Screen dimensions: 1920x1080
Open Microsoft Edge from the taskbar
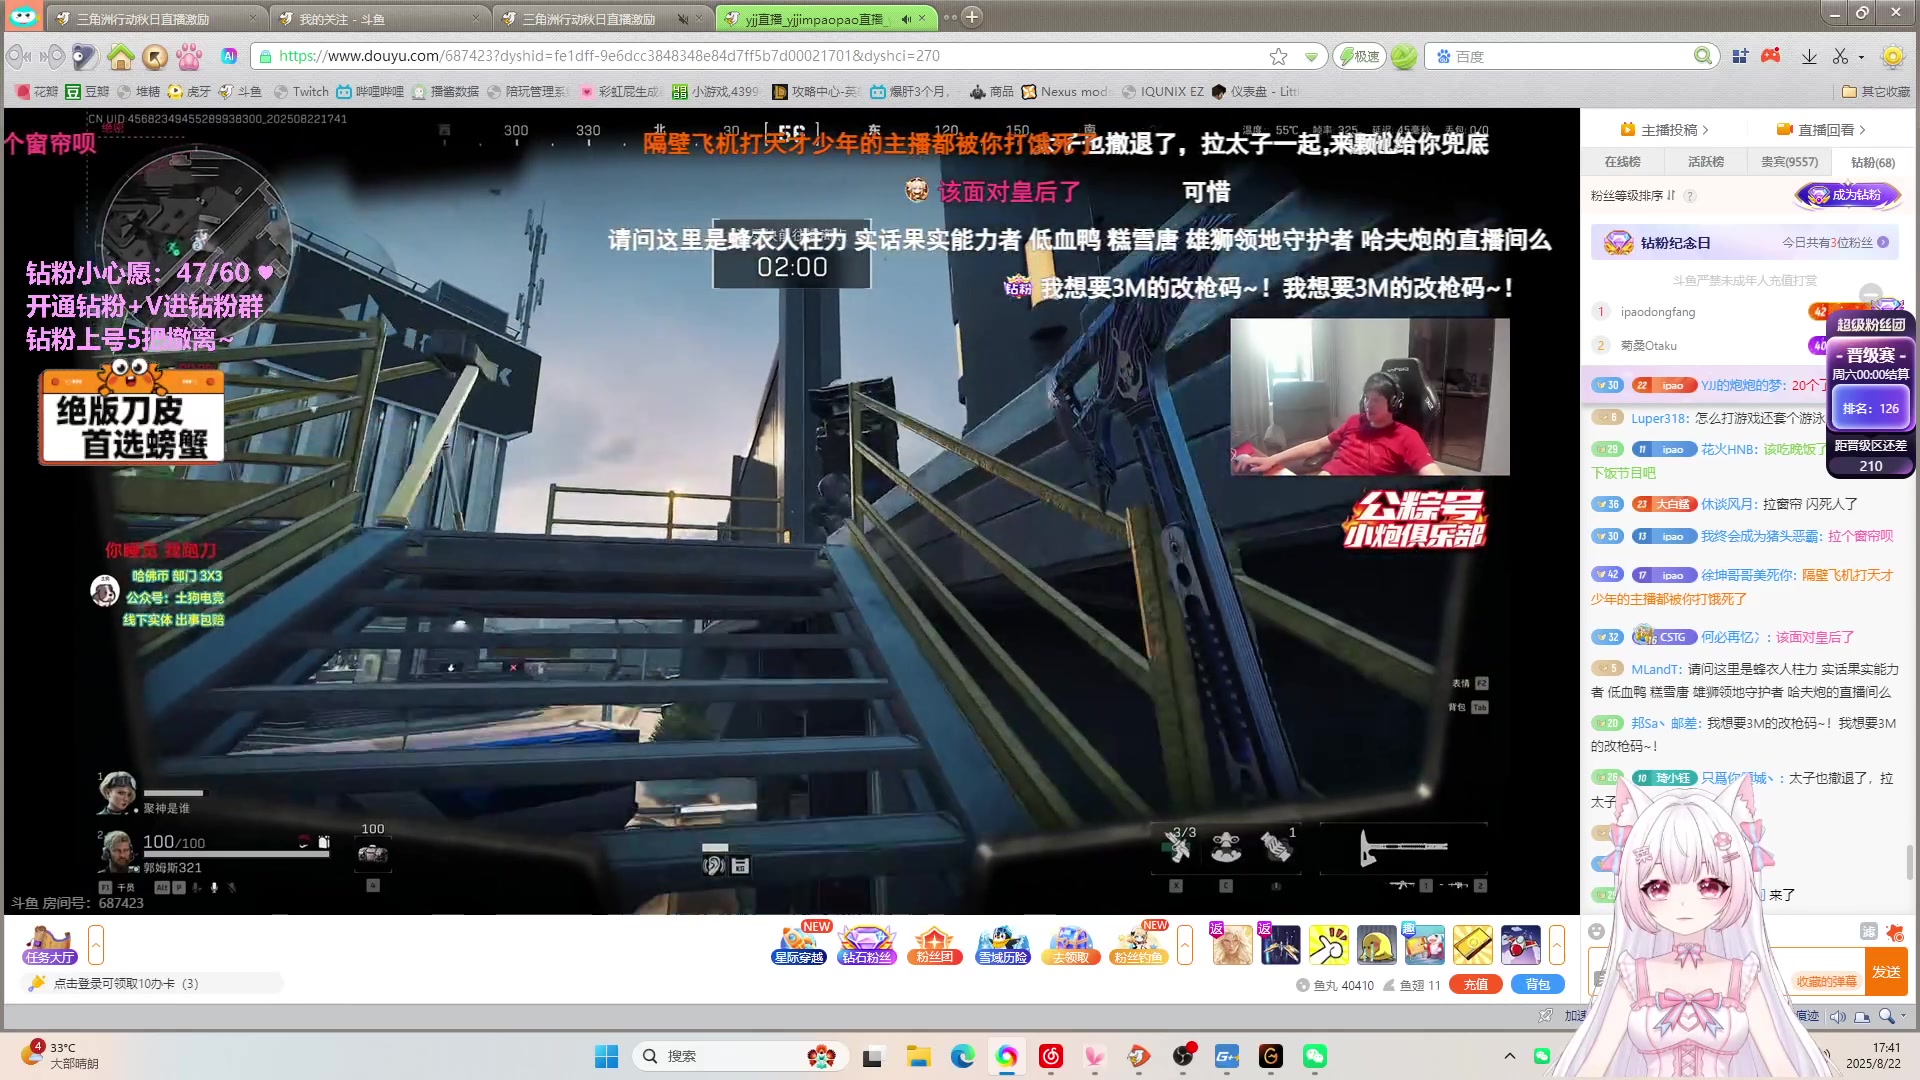coord(962,1056)
